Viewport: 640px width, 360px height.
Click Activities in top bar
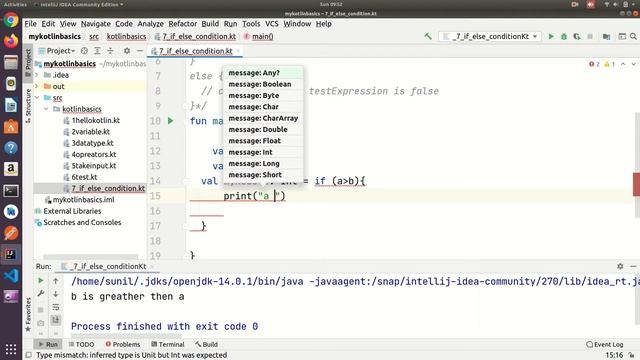click(x=15, y=4)
